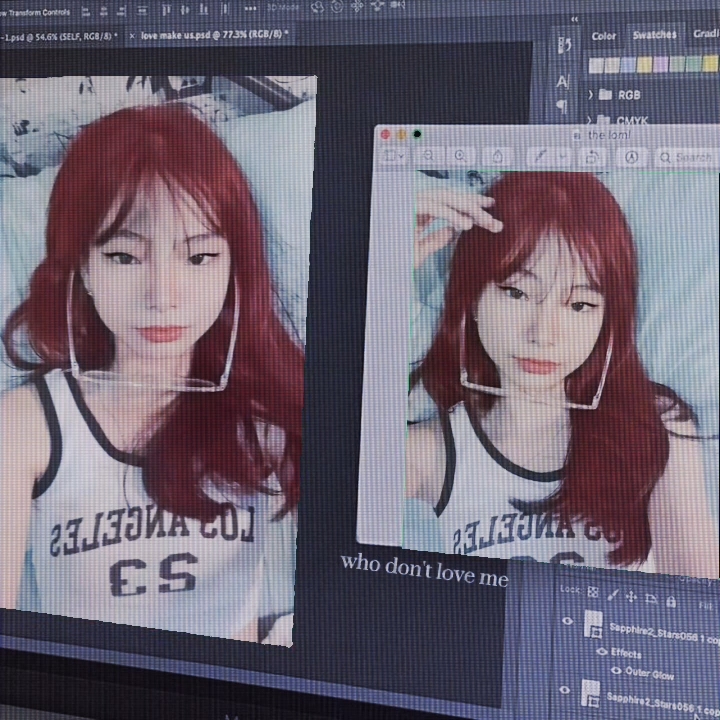
Task: Click the Effects label under the layer
Action: pyautogui.click(x=626, y=652)
